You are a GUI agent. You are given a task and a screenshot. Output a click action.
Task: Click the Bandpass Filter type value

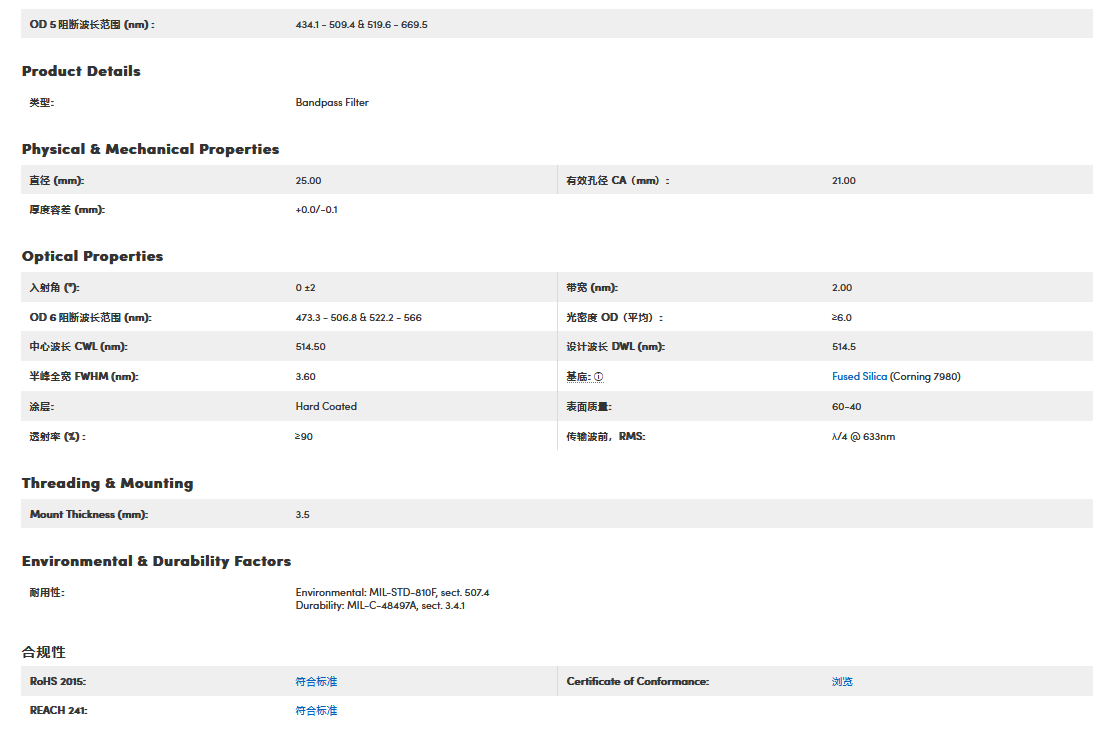(x=332, y=103)
